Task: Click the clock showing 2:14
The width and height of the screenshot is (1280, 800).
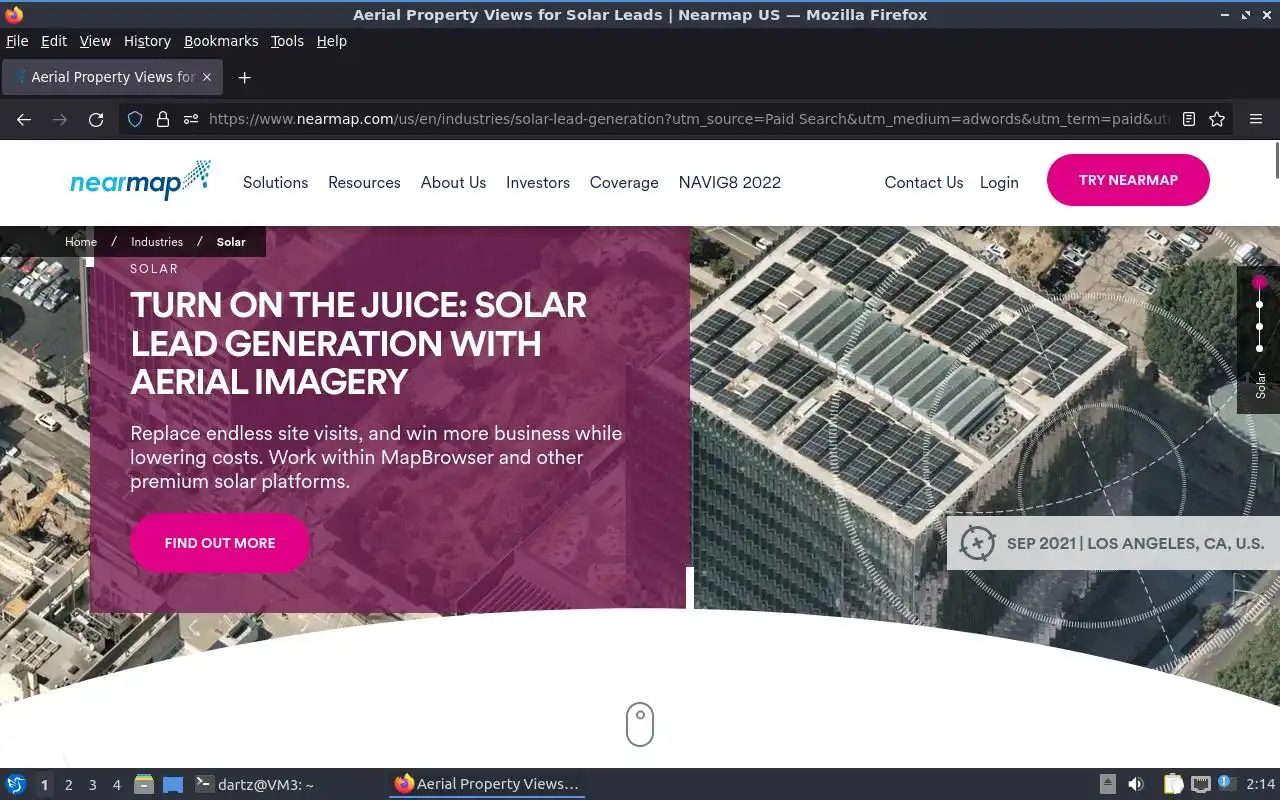Action: click(1260, 785)
